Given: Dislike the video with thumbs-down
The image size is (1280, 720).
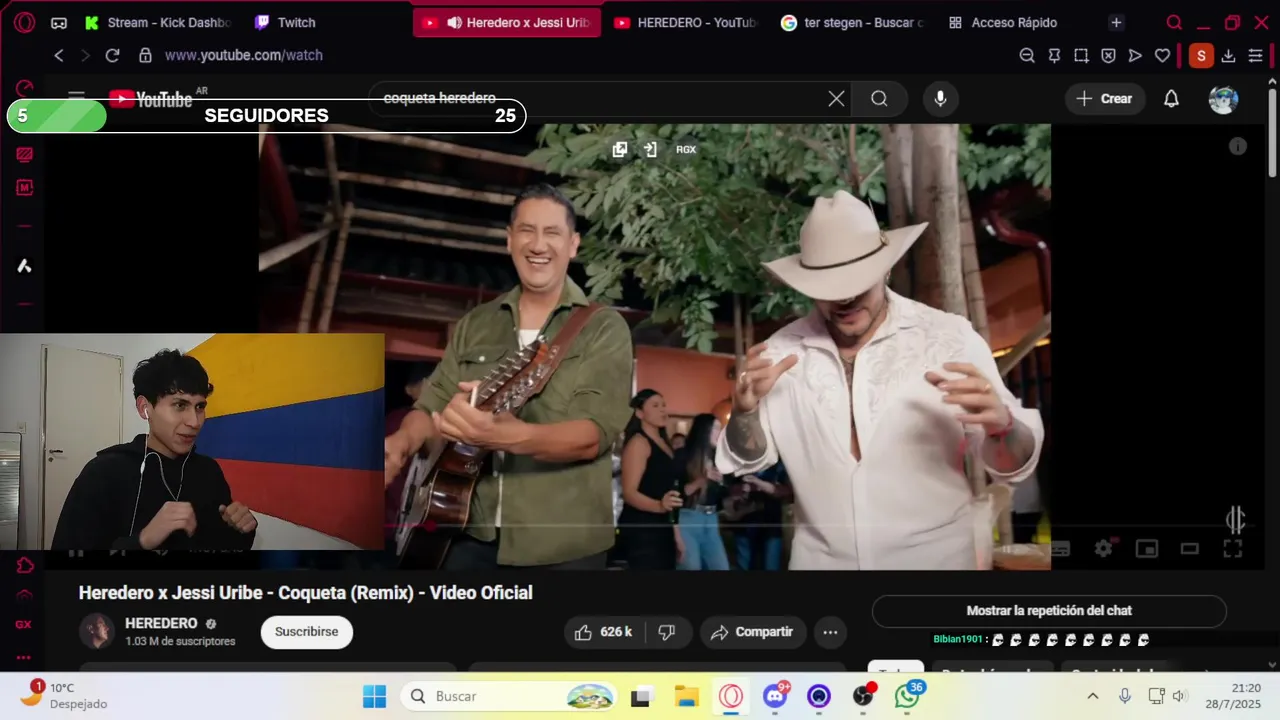Looking at the screenshot, I should tap(667, 632).
